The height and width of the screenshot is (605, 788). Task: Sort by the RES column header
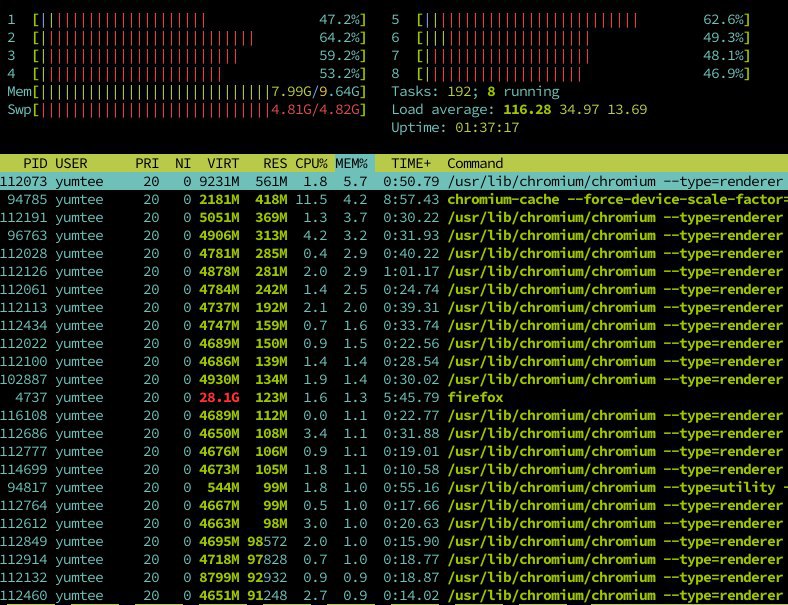click(x=275, y=163)
